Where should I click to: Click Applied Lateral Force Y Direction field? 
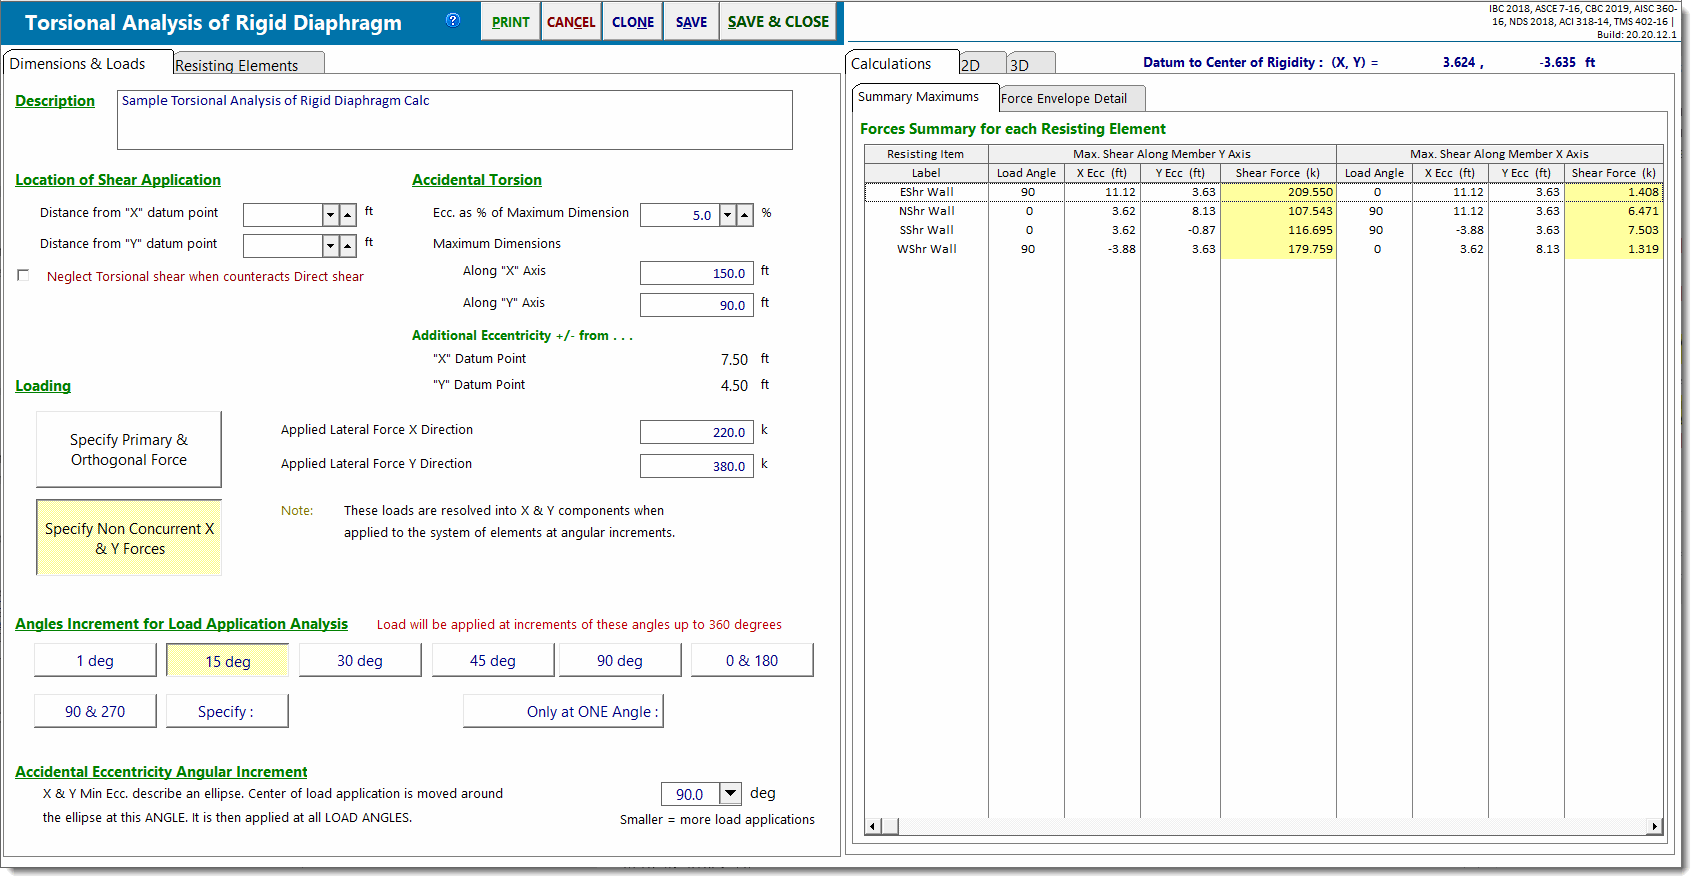tap(697, 466)
